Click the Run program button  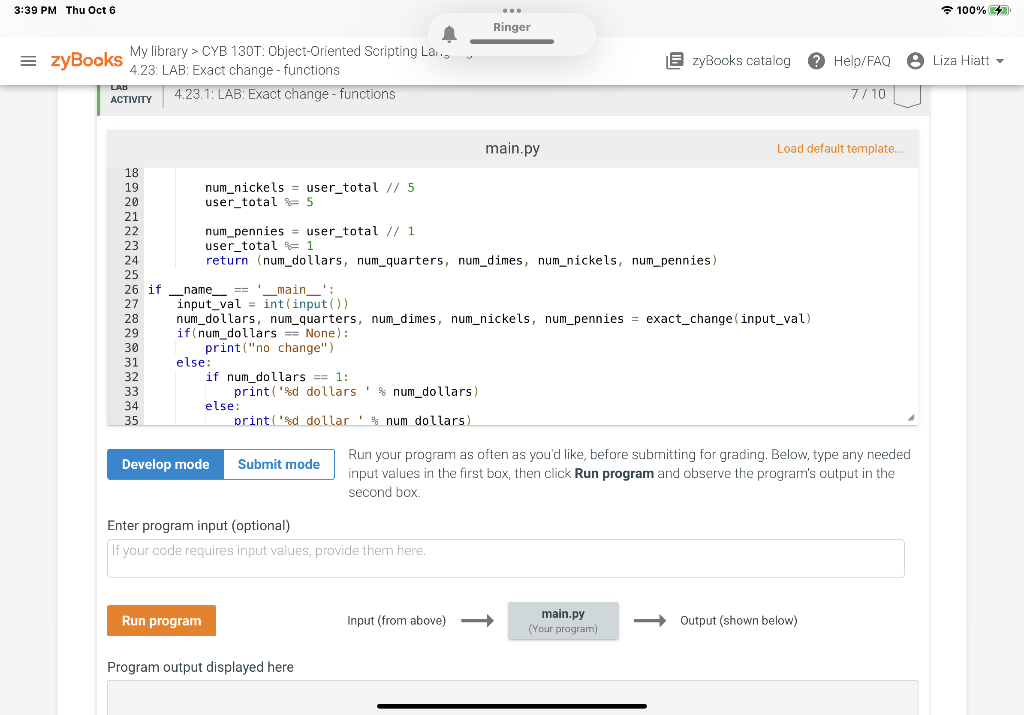click(161, 620)
